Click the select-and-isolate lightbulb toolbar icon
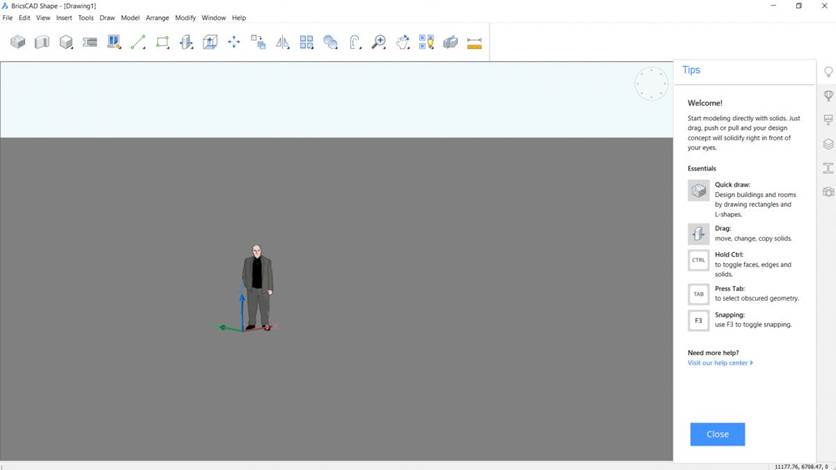The image size is (836, 470). 427,42
